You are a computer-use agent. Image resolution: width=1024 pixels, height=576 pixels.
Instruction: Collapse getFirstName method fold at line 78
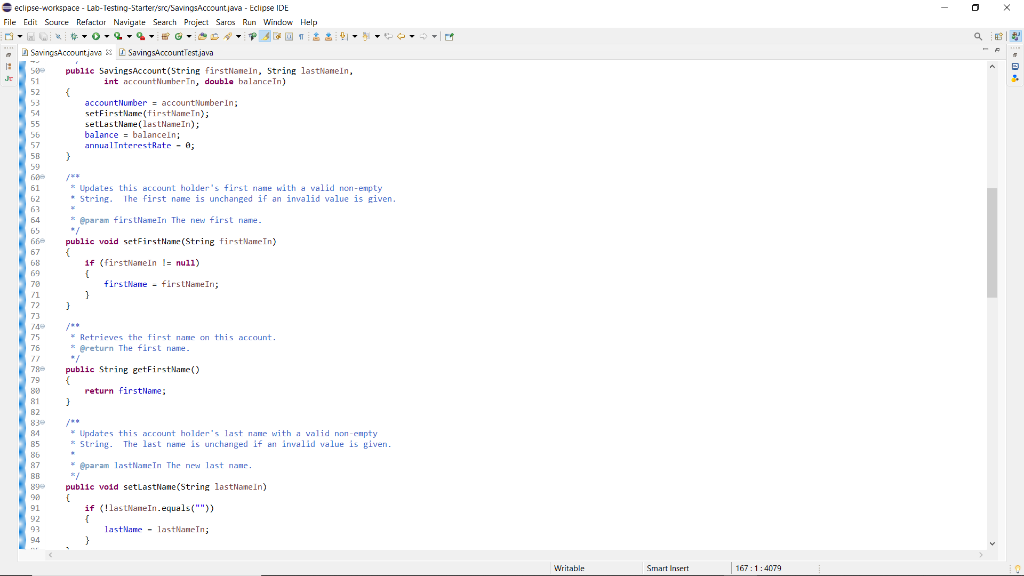click(43, 369)
